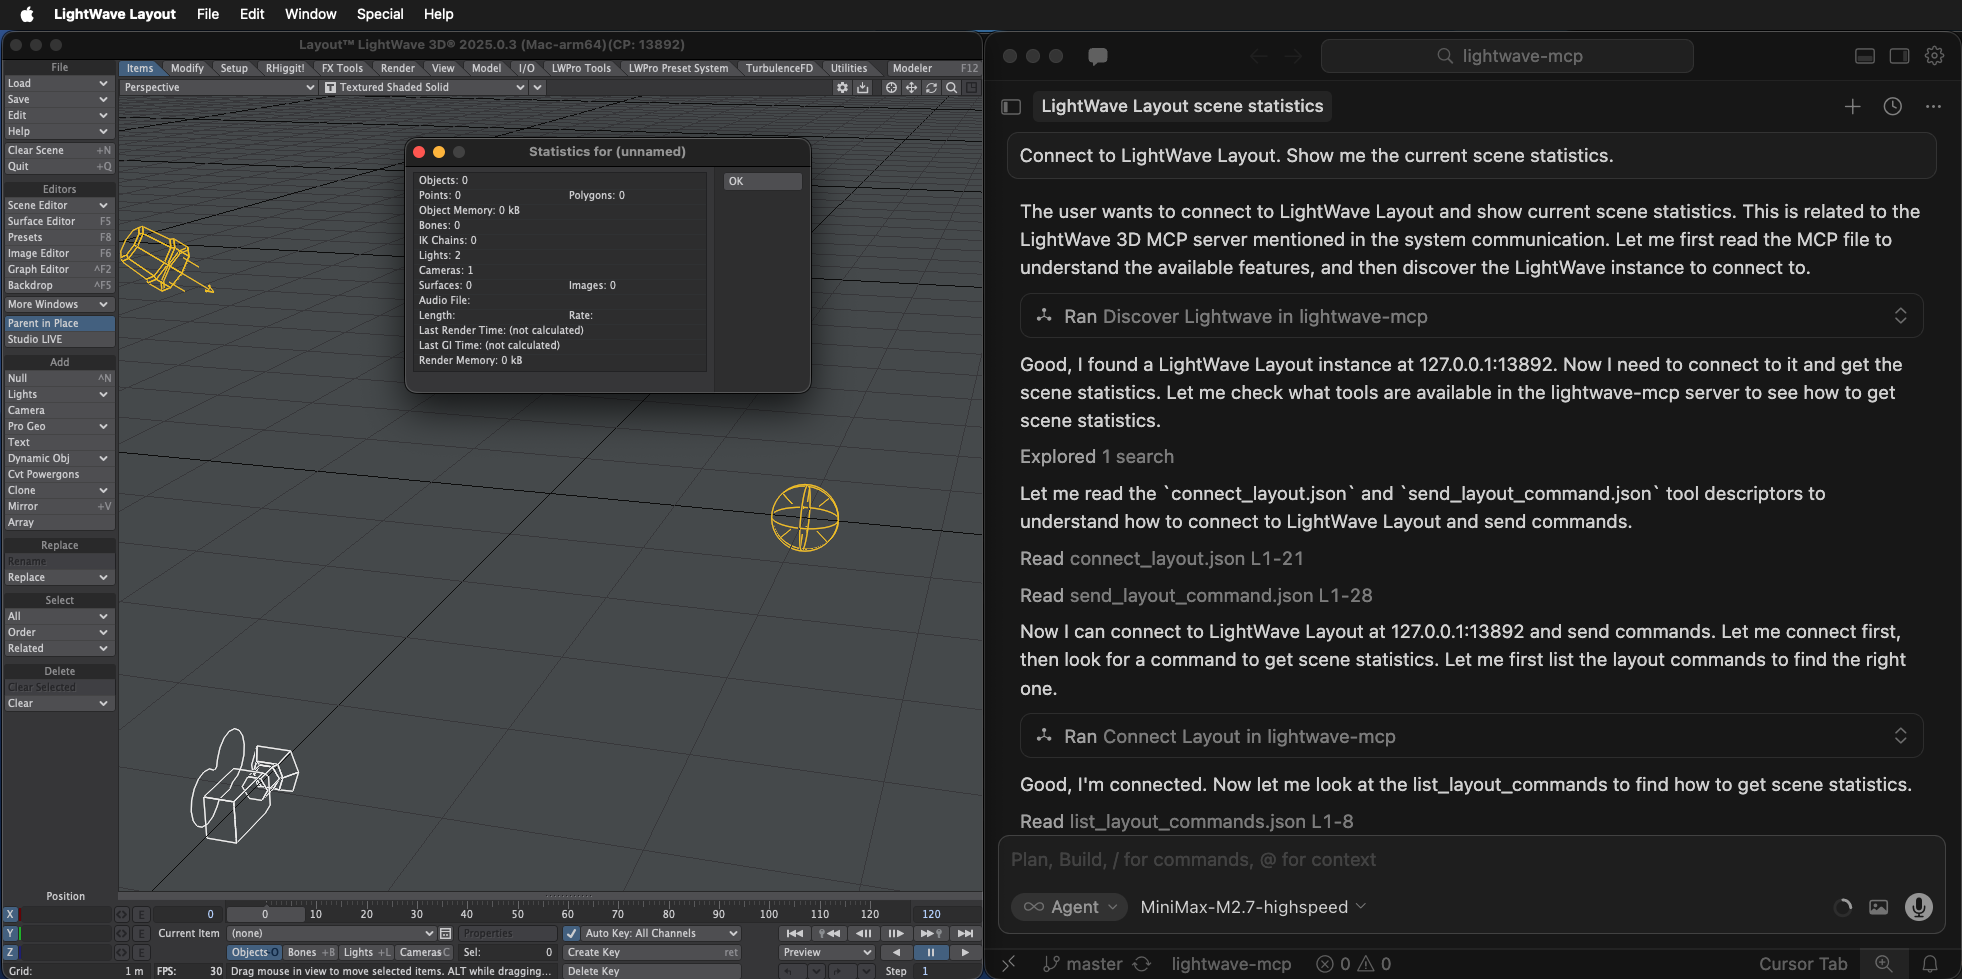Play forward in LightWave timeline
The height and width of the screenshot is (979, 1962).
(x=965, y=952)
